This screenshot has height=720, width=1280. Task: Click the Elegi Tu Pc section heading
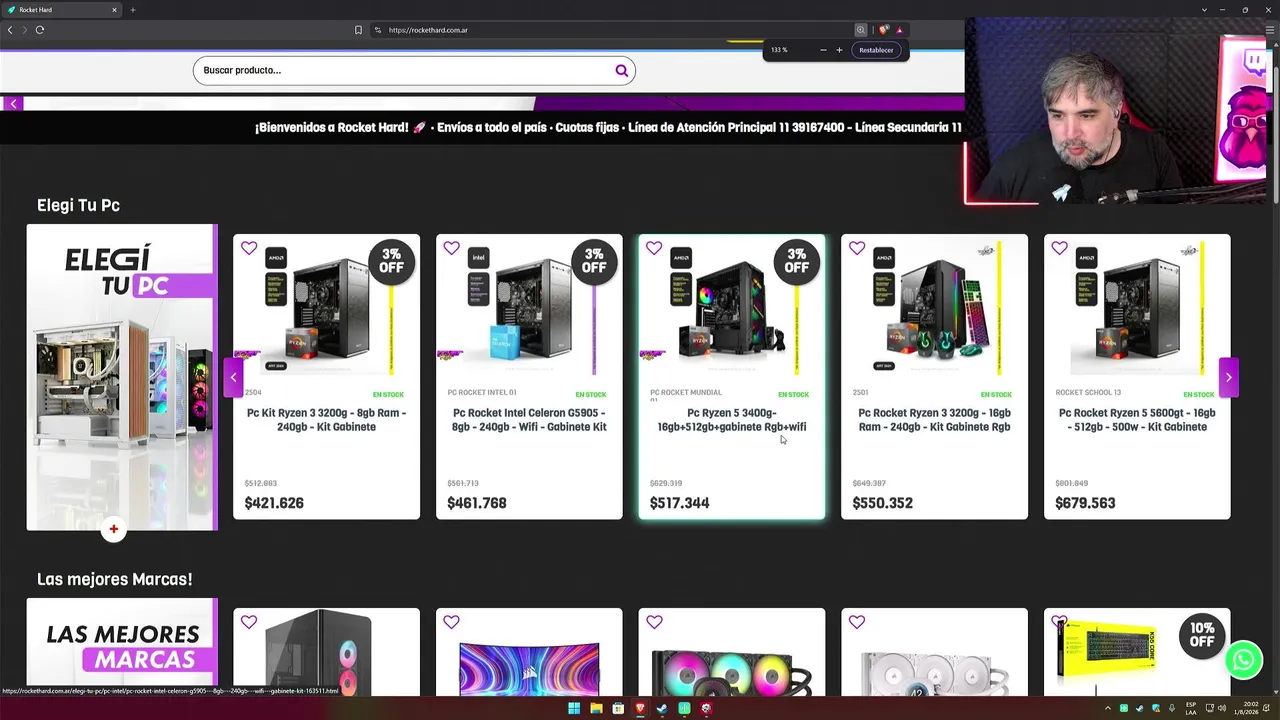[78, 205]
